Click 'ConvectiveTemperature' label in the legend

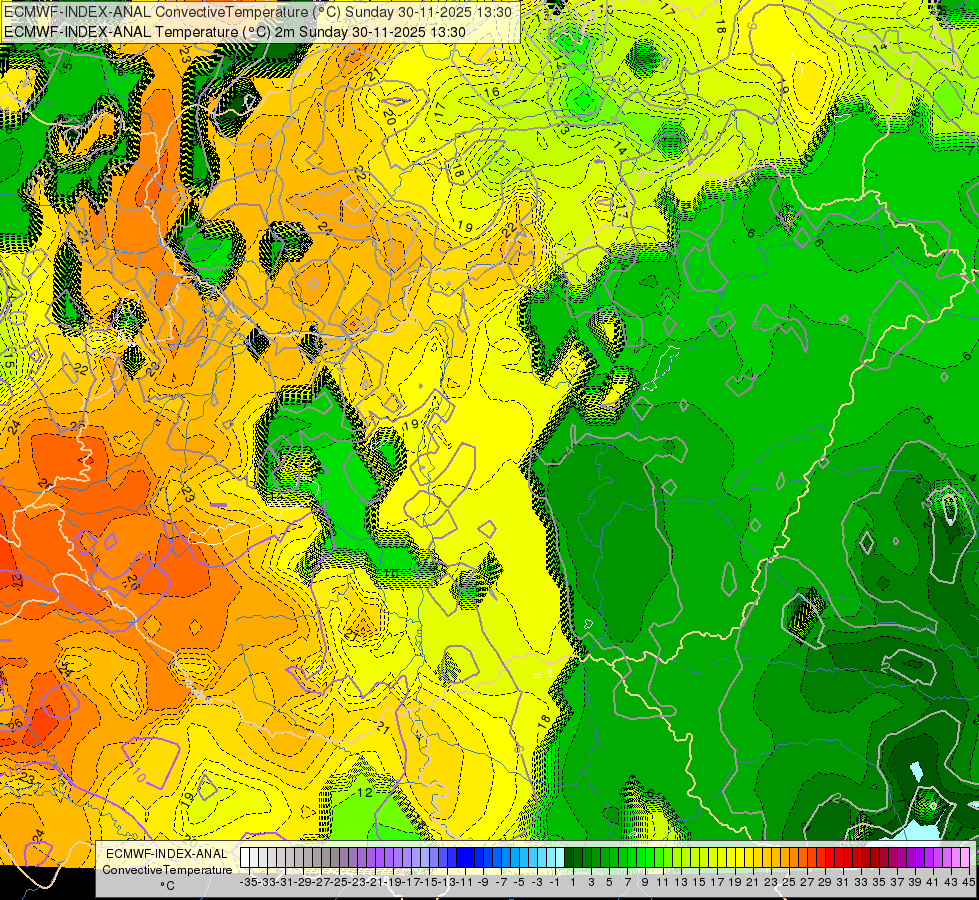click(x=167, y=869)
